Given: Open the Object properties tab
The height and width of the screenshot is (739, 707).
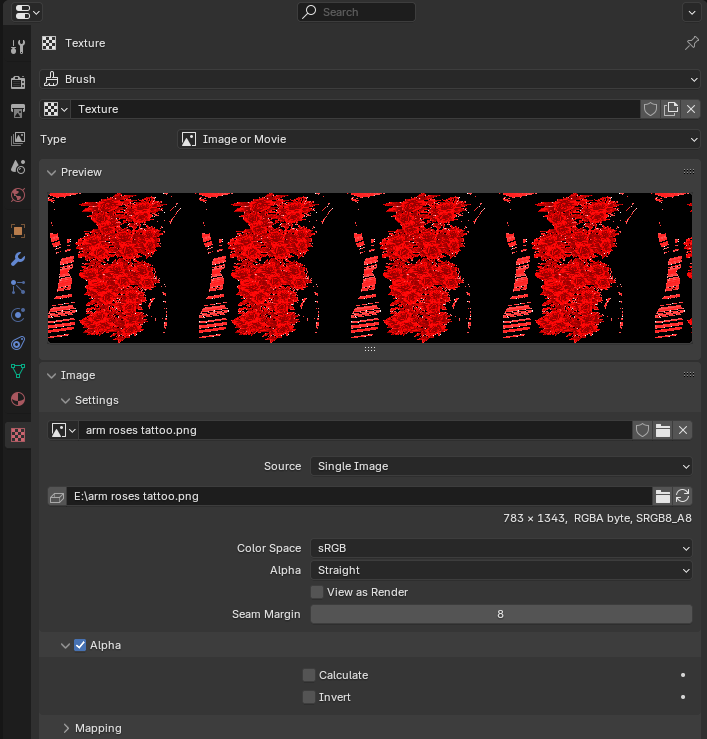Looking at the screenshot, I should click(x=18, y=231).
